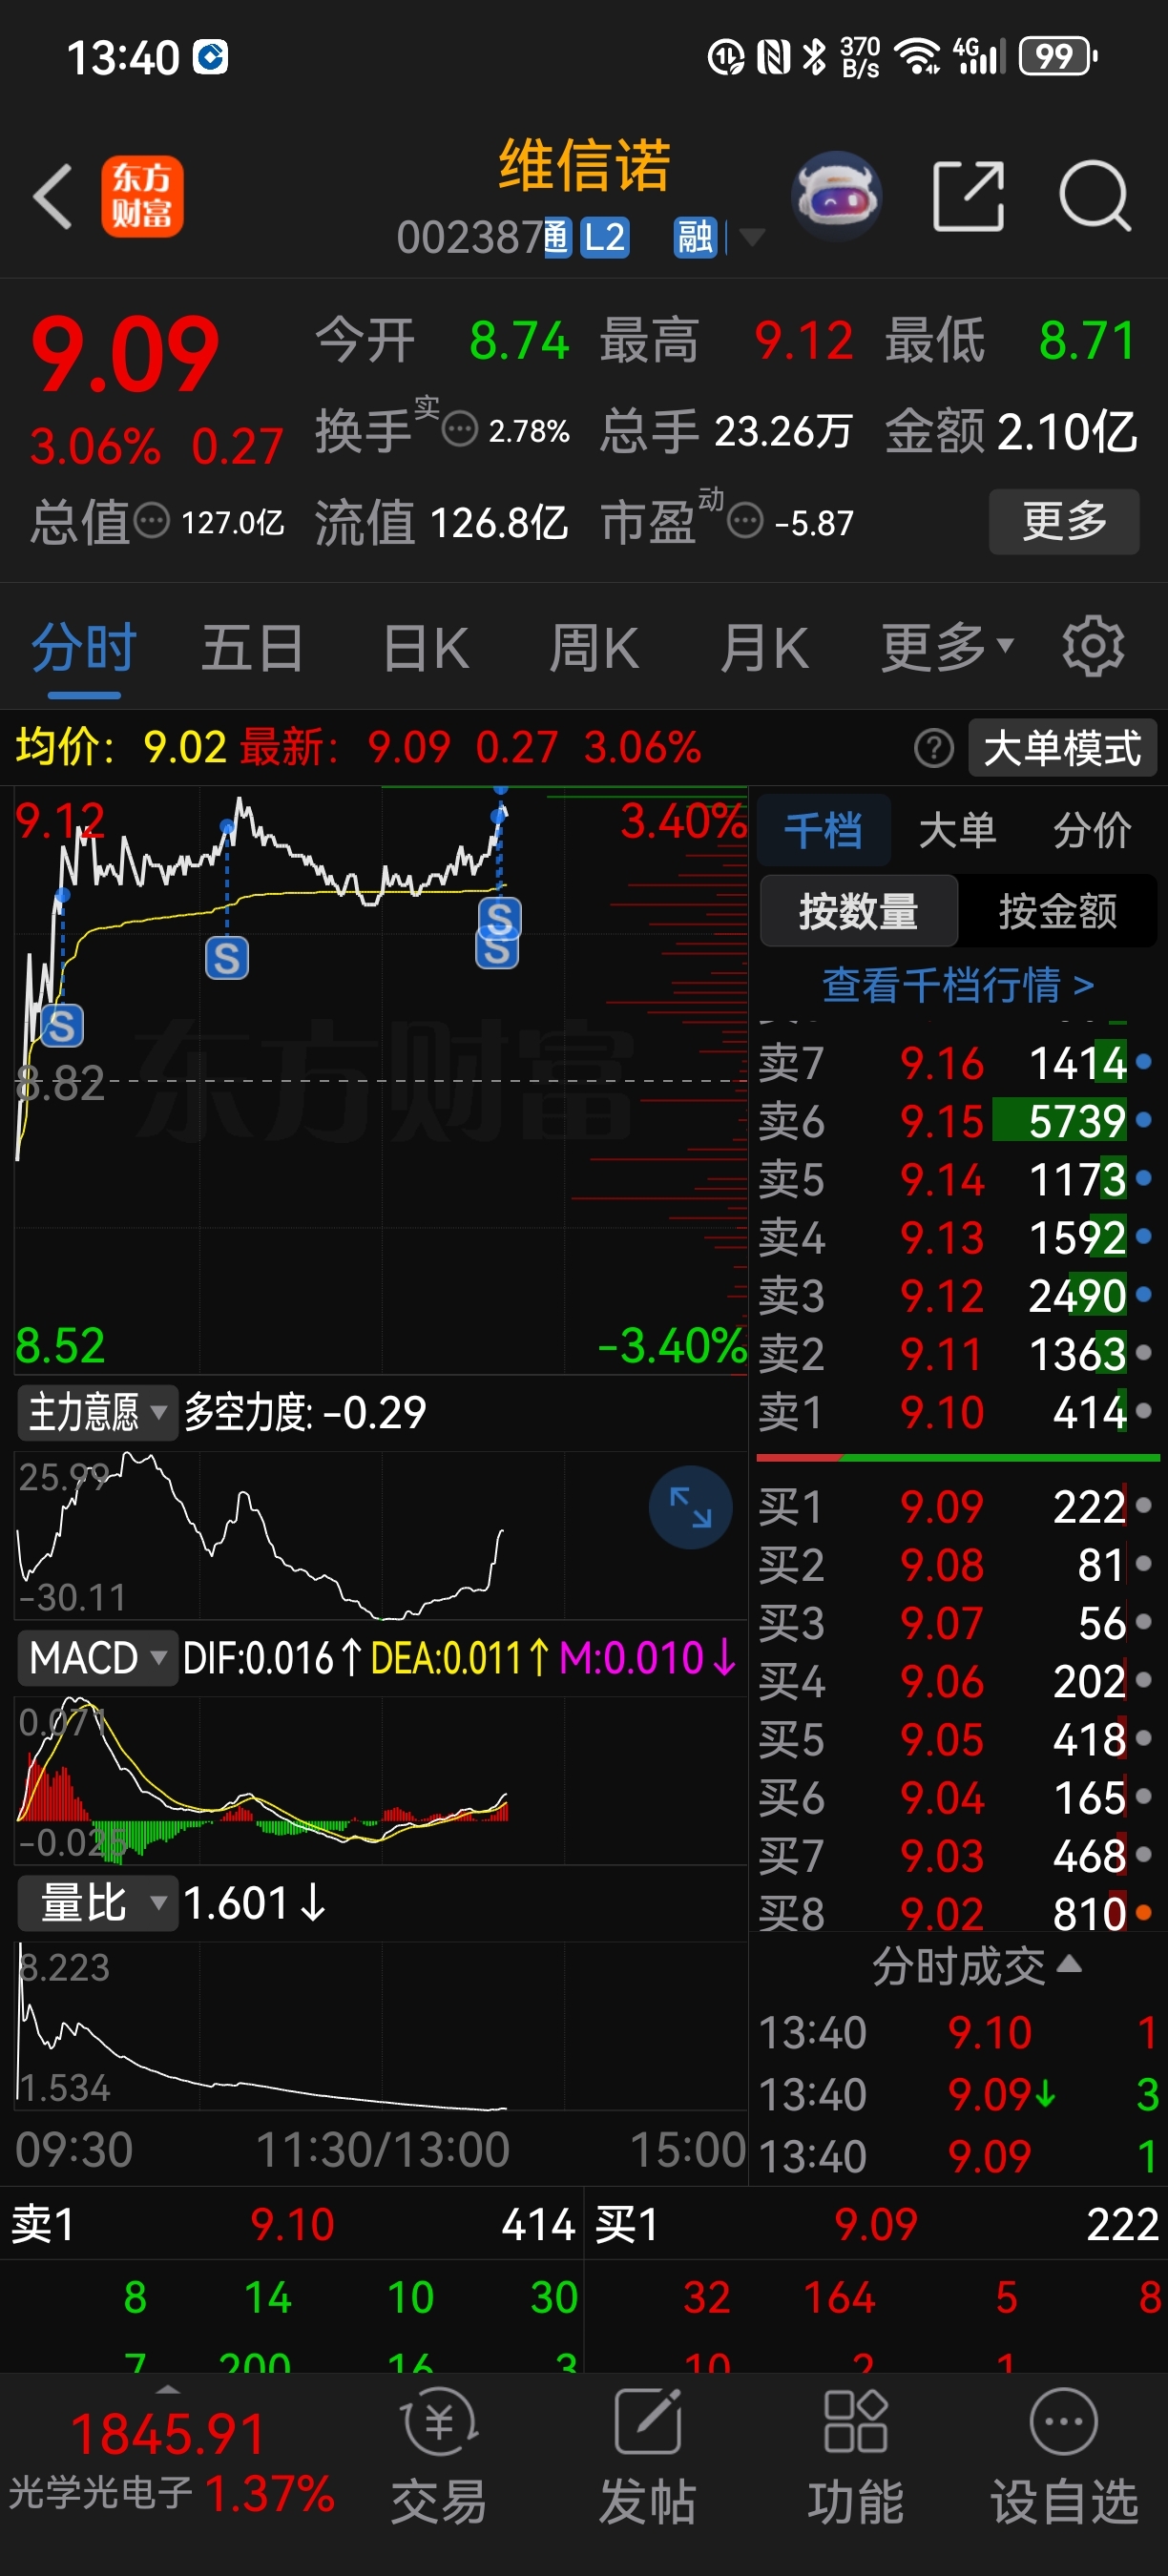Open the search magnifier icon
1168x2576 pixels.
coord(1095,196)
